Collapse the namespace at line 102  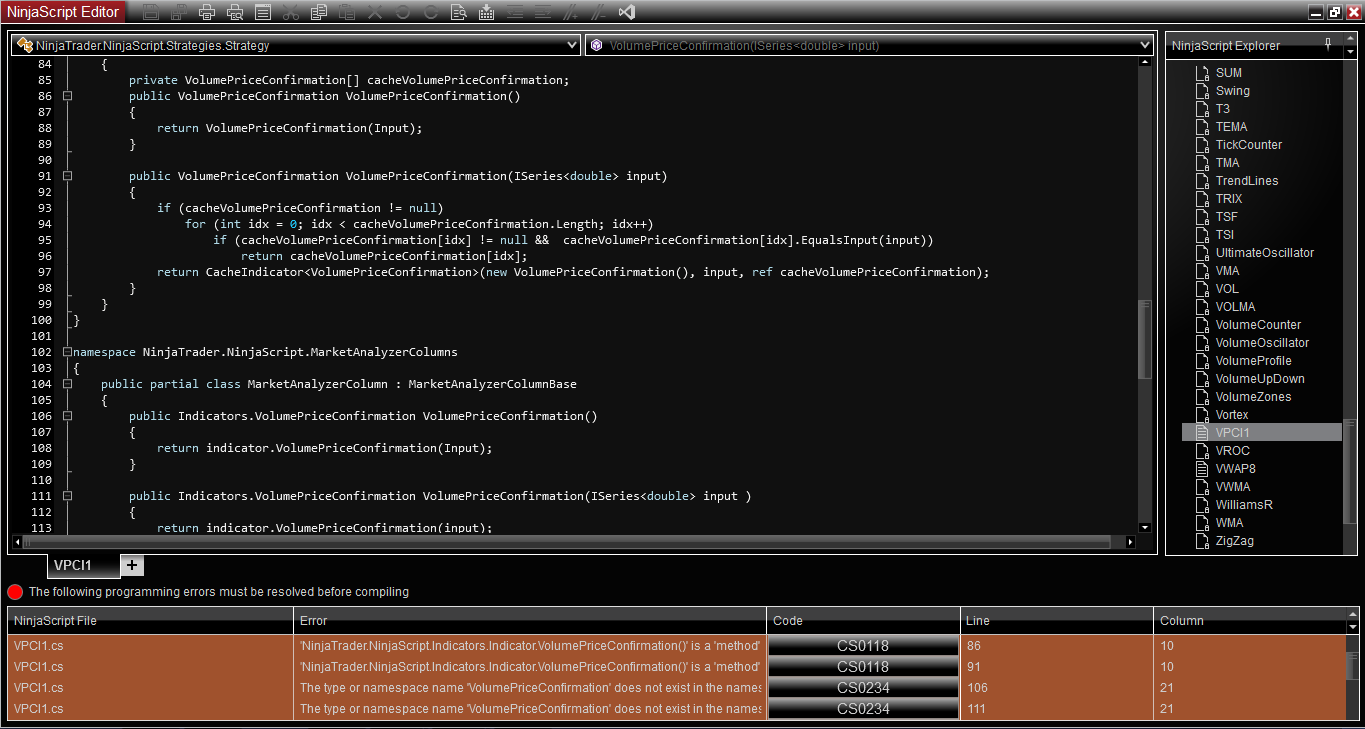[68, 352]
